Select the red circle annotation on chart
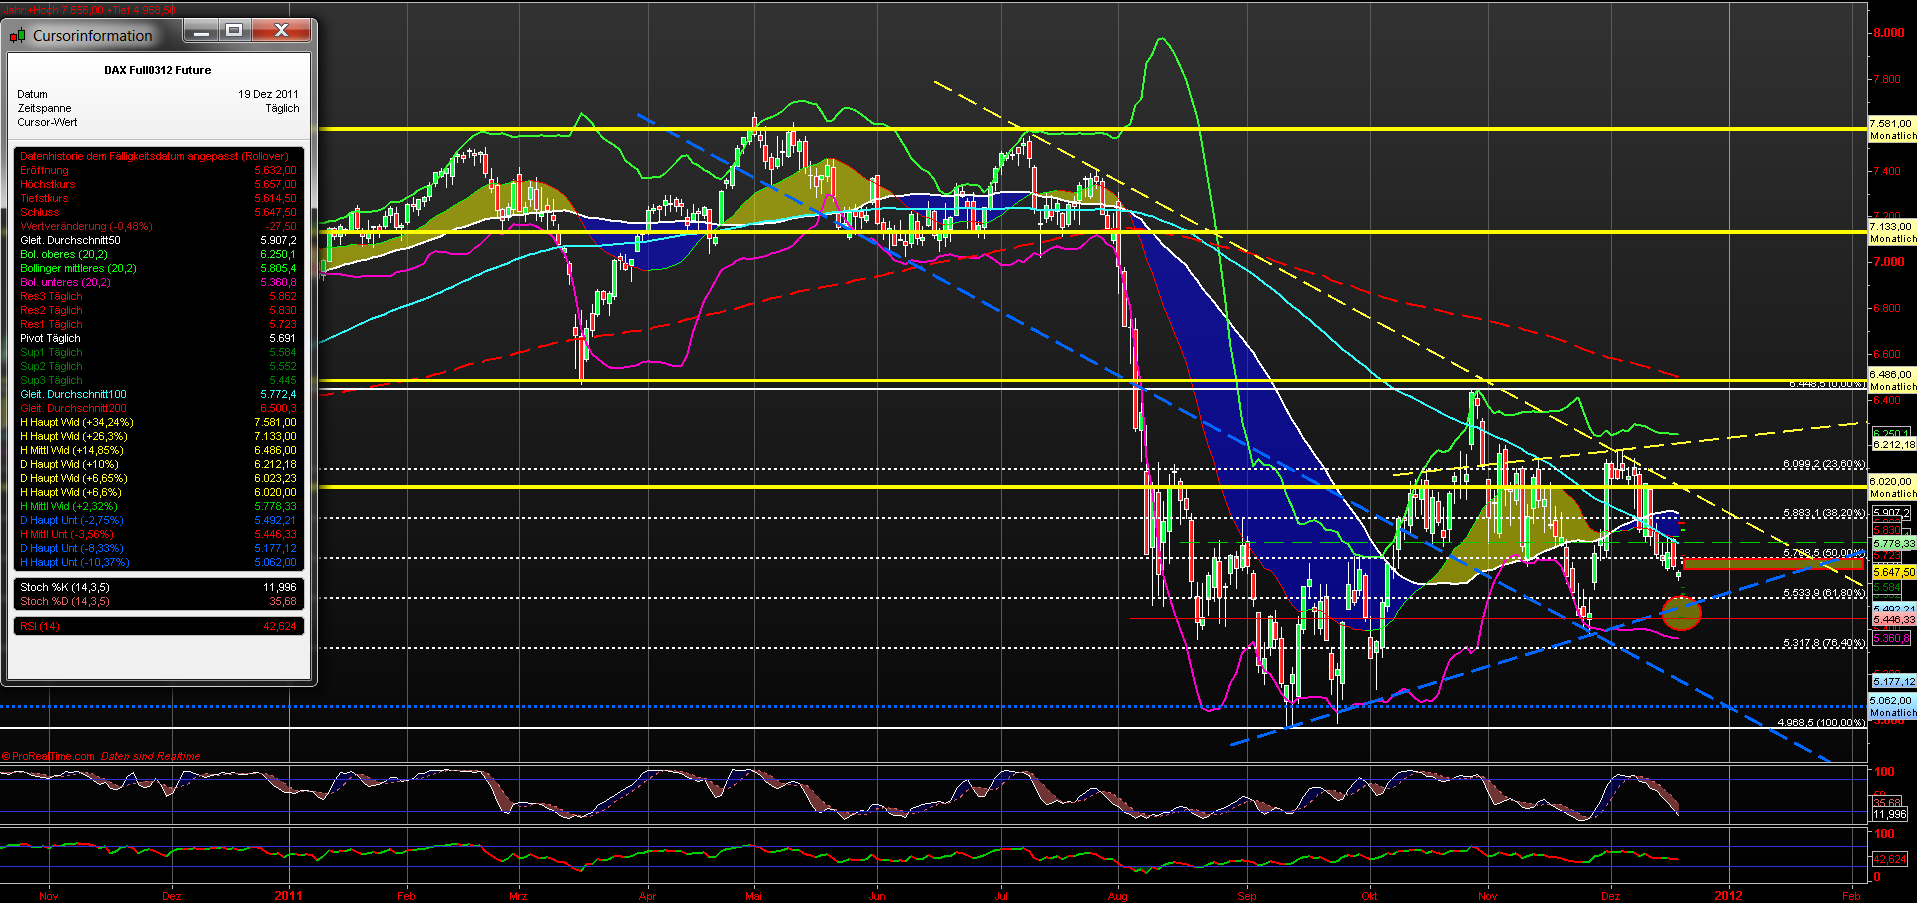 (1682, 614)
